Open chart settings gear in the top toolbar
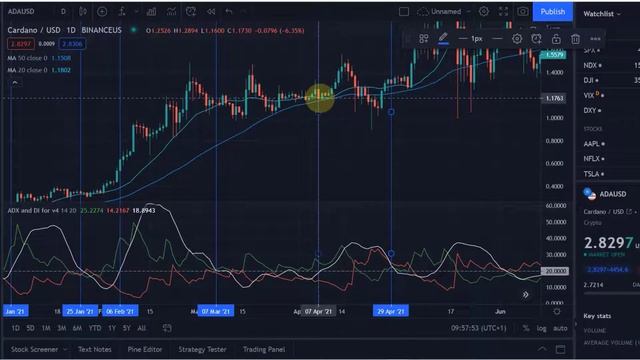 [484, 11]
